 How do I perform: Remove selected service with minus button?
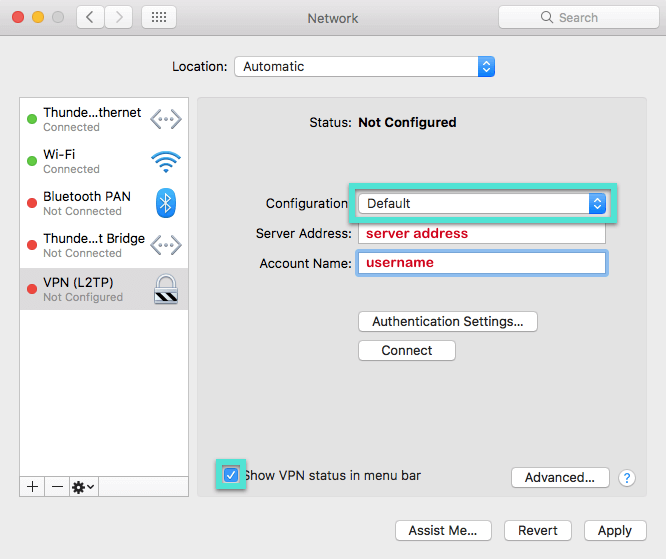(x=57, y=486)
